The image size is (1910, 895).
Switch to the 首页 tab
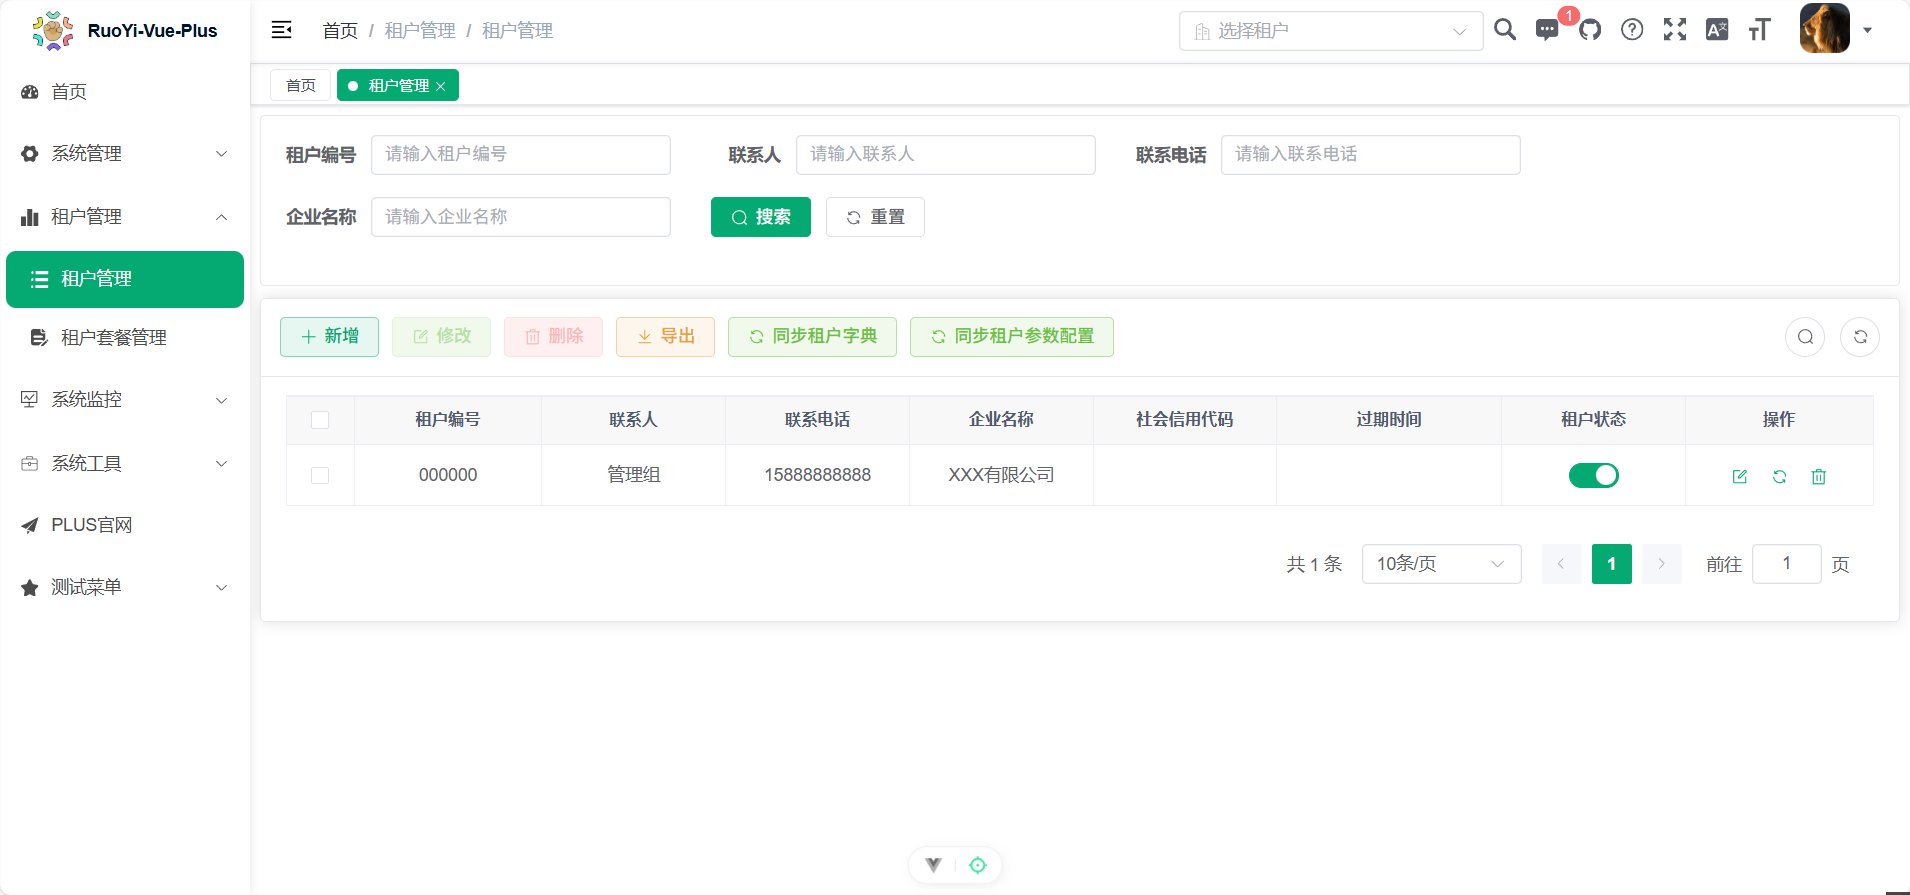click(x=300, y=86)
